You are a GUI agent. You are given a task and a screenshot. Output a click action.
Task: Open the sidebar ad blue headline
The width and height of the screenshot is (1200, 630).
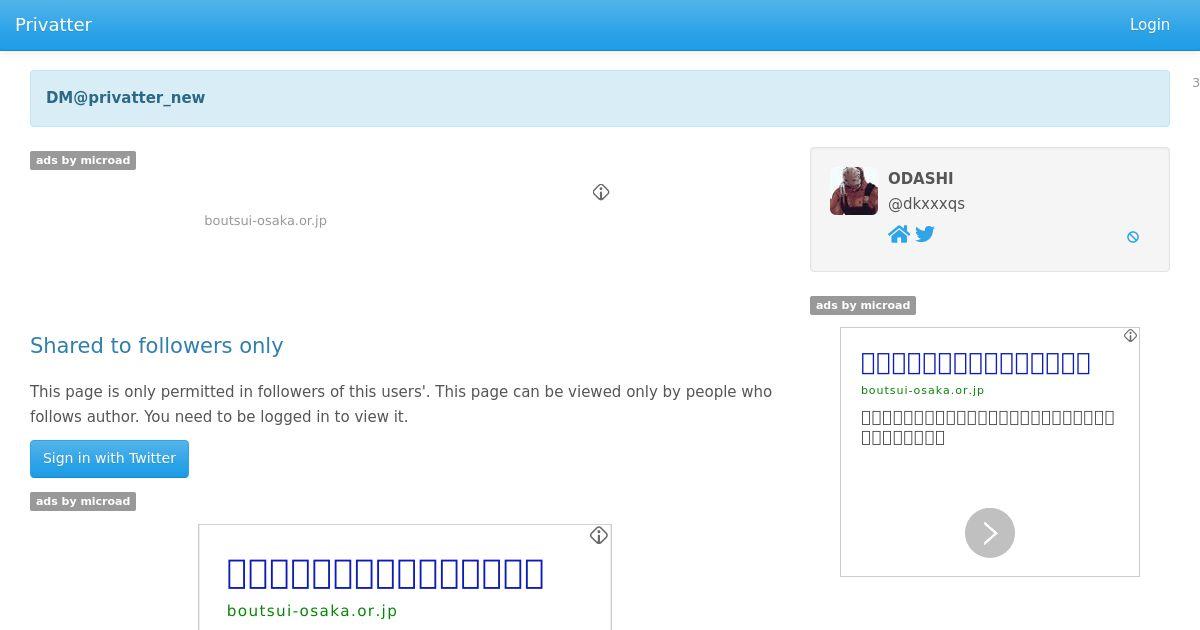(975, 363)
